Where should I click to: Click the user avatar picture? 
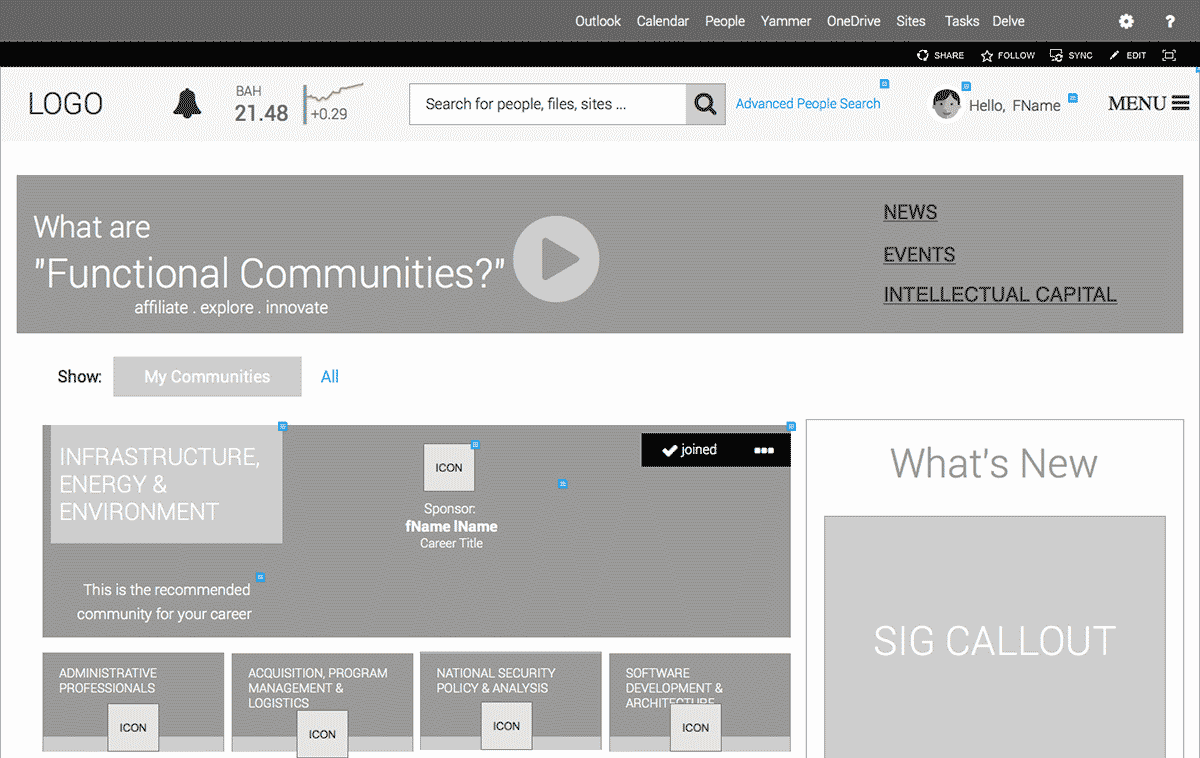(x=946, y=104)
